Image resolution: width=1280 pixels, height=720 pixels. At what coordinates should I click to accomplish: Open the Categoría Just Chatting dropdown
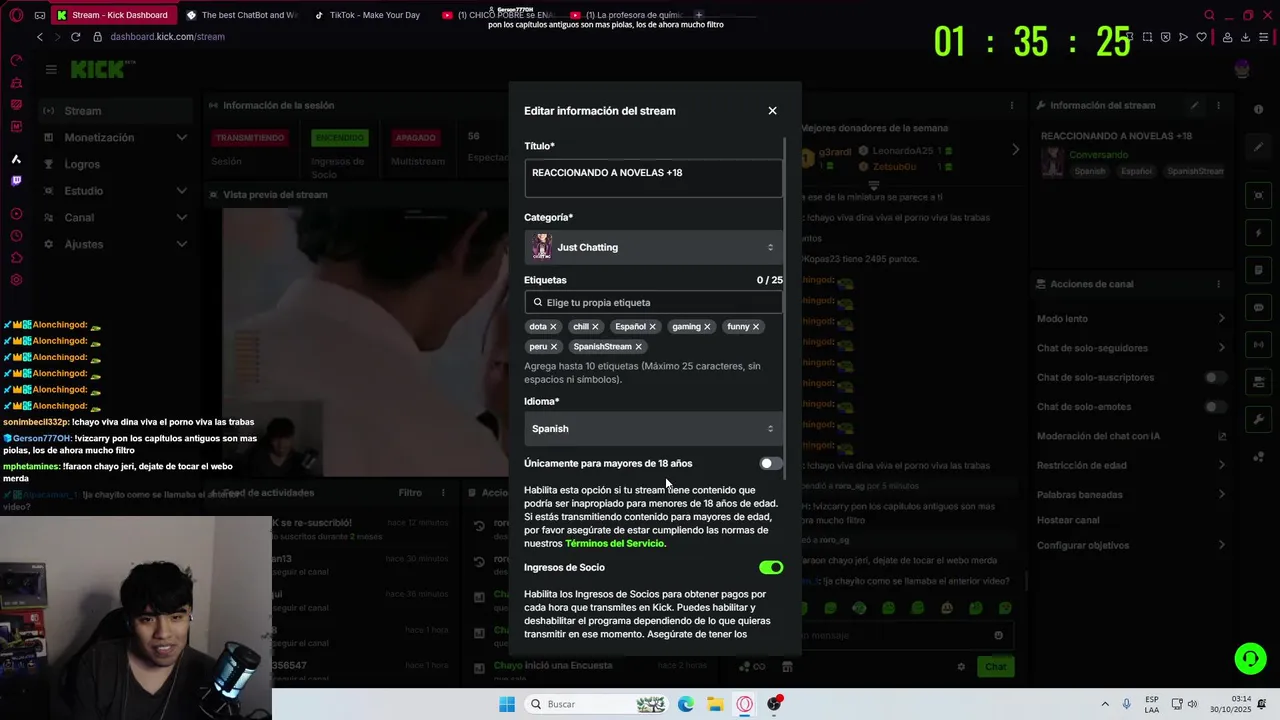653,247
